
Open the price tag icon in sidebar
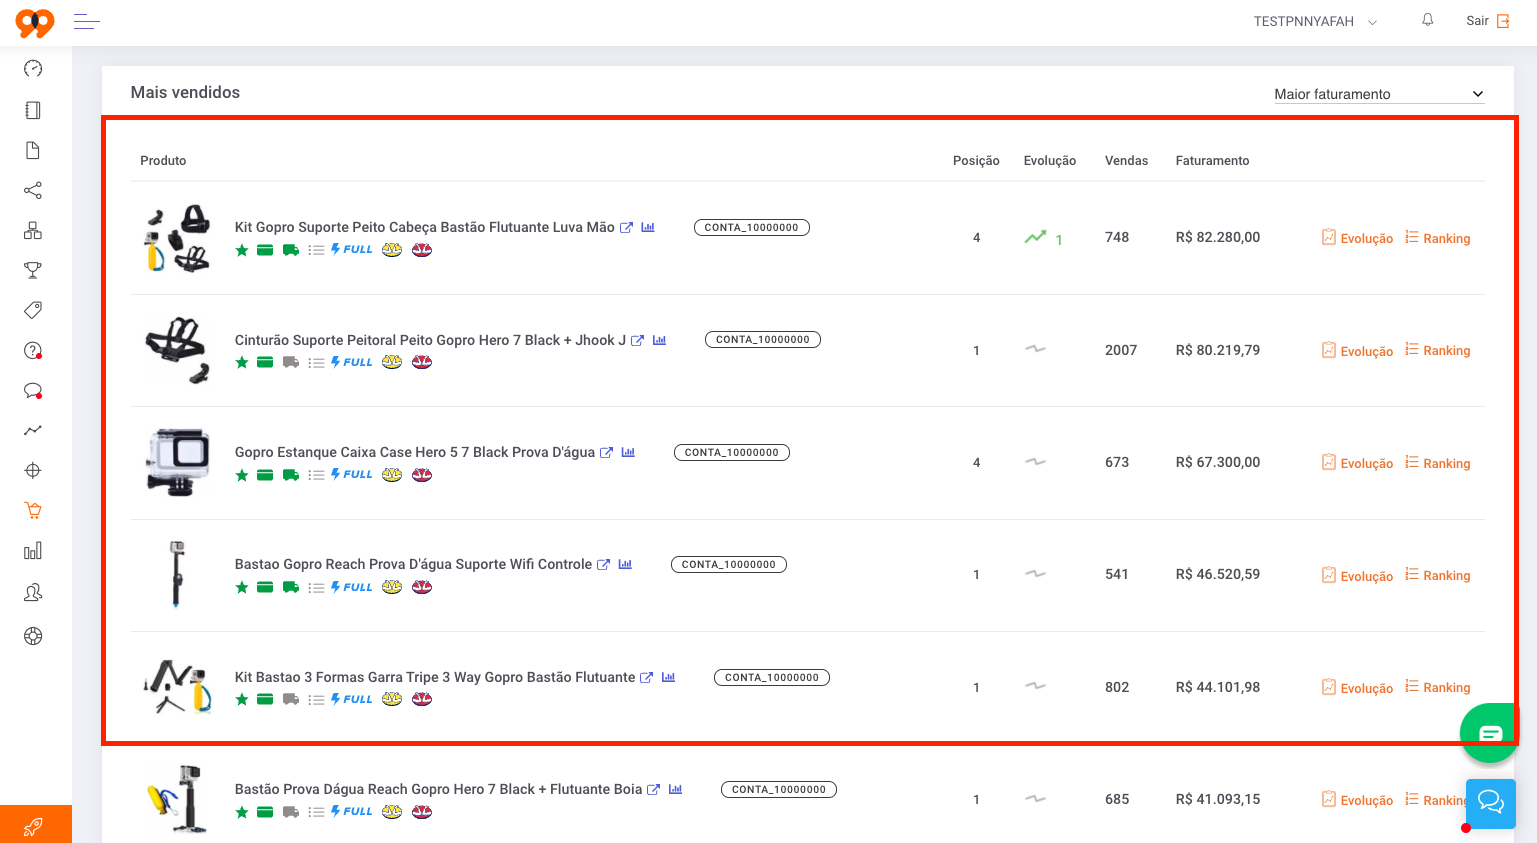33,310
